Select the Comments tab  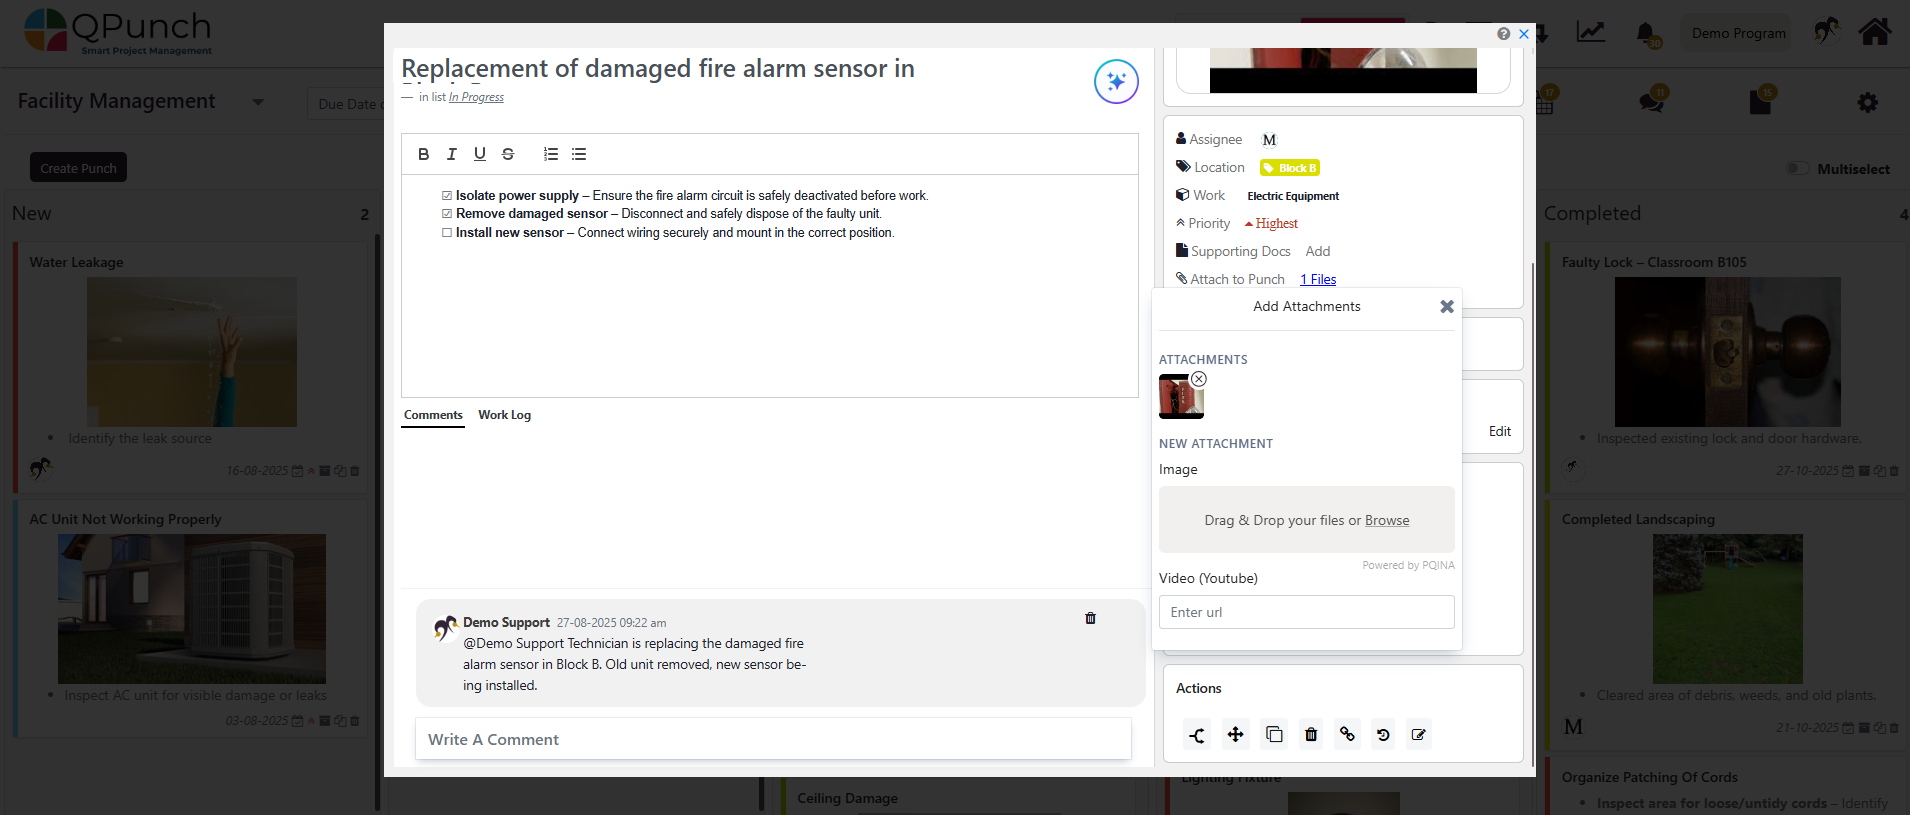tap(433, 415)
